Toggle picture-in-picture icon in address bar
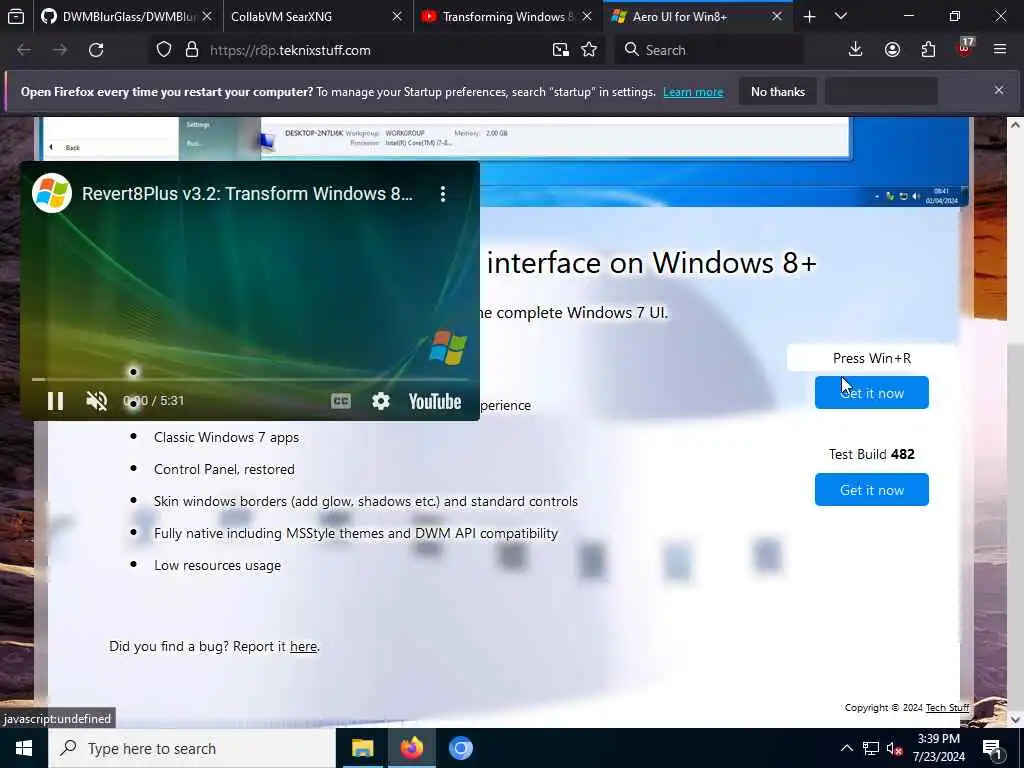1024x768 pixels. pyautogui.click(x=560, y=50)
